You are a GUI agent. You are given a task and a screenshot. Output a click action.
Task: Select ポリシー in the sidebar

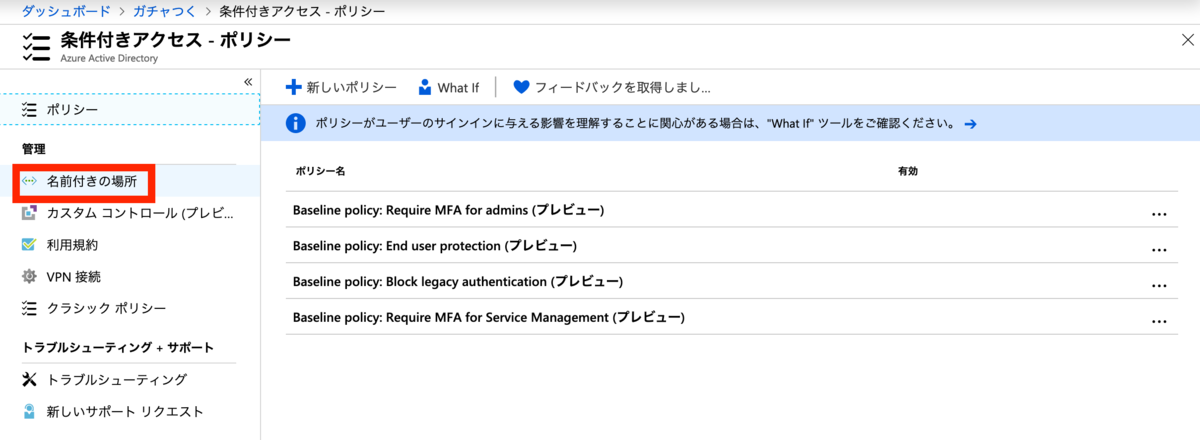(130, 109)
